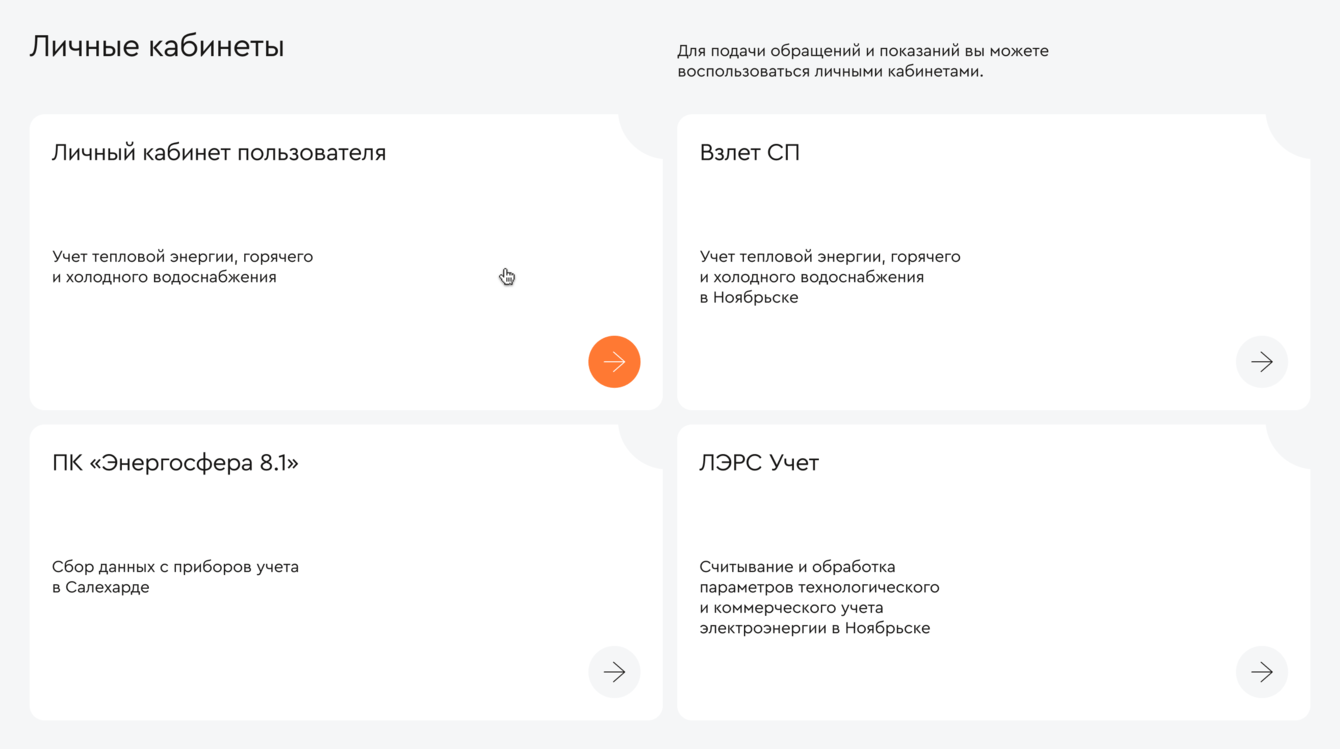Click the Сбор данных с приборов учета description
The height and width of the screenshot is (749, 1340).
[x=175, y=577]
